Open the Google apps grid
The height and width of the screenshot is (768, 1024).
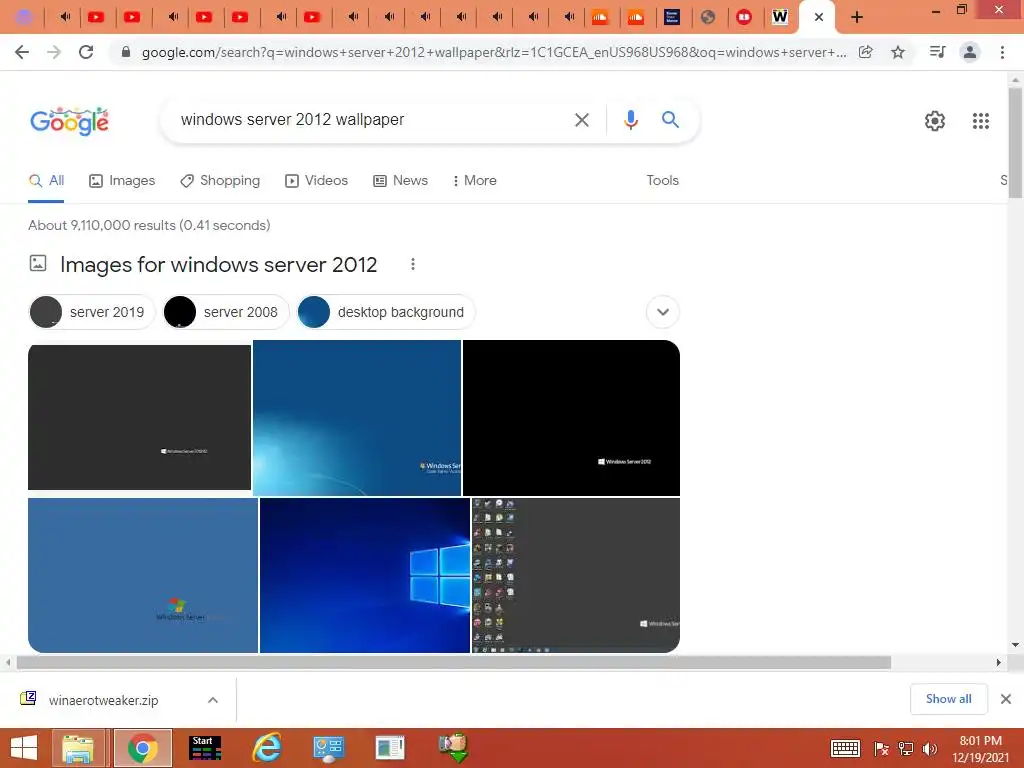coord(980,121)
